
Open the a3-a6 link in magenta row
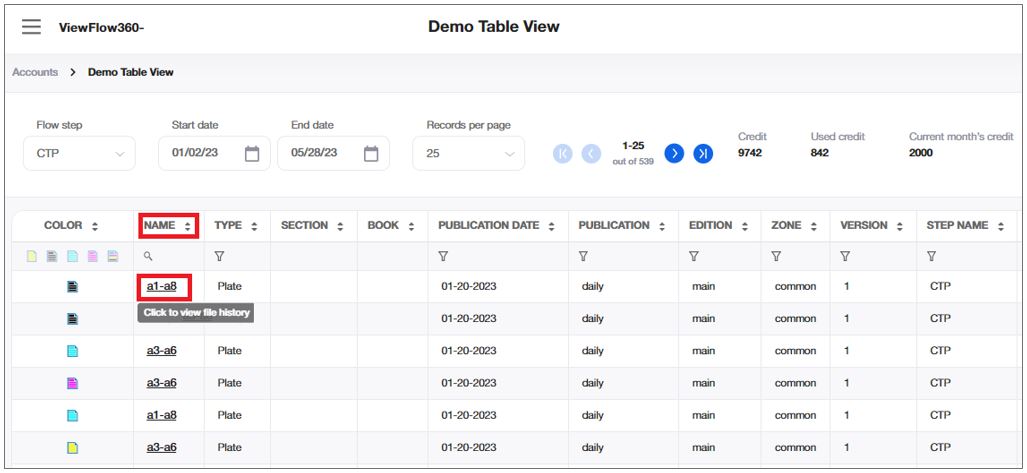point(161,383)
